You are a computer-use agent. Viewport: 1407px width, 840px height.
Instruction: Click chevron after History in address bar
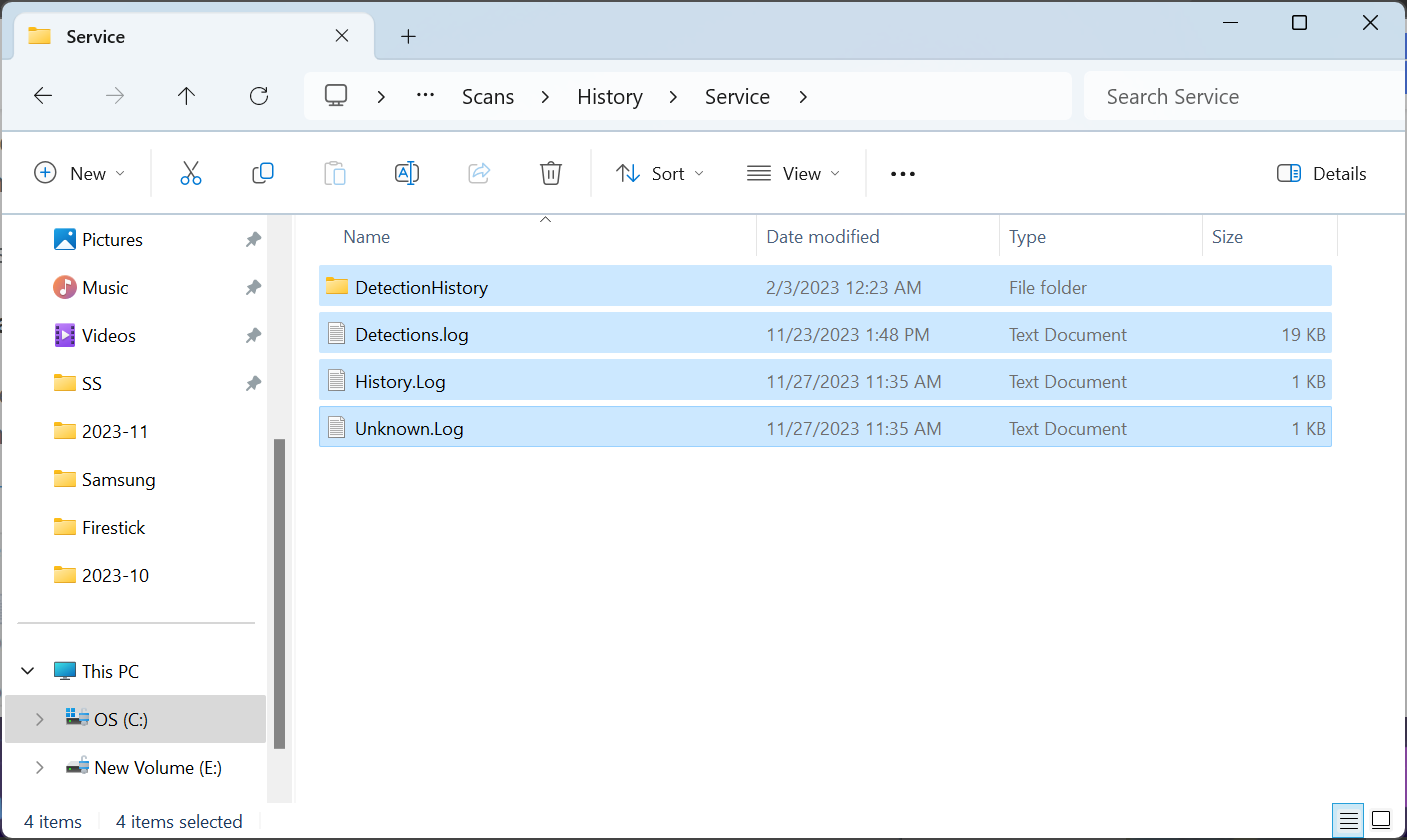tap(673, 96)
